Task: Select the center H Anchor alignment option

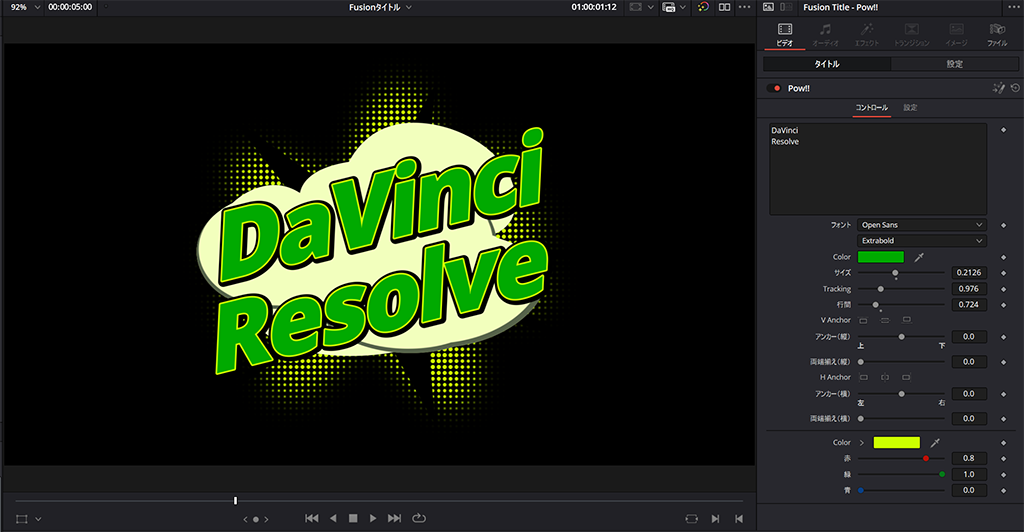Action: (885, 377)
